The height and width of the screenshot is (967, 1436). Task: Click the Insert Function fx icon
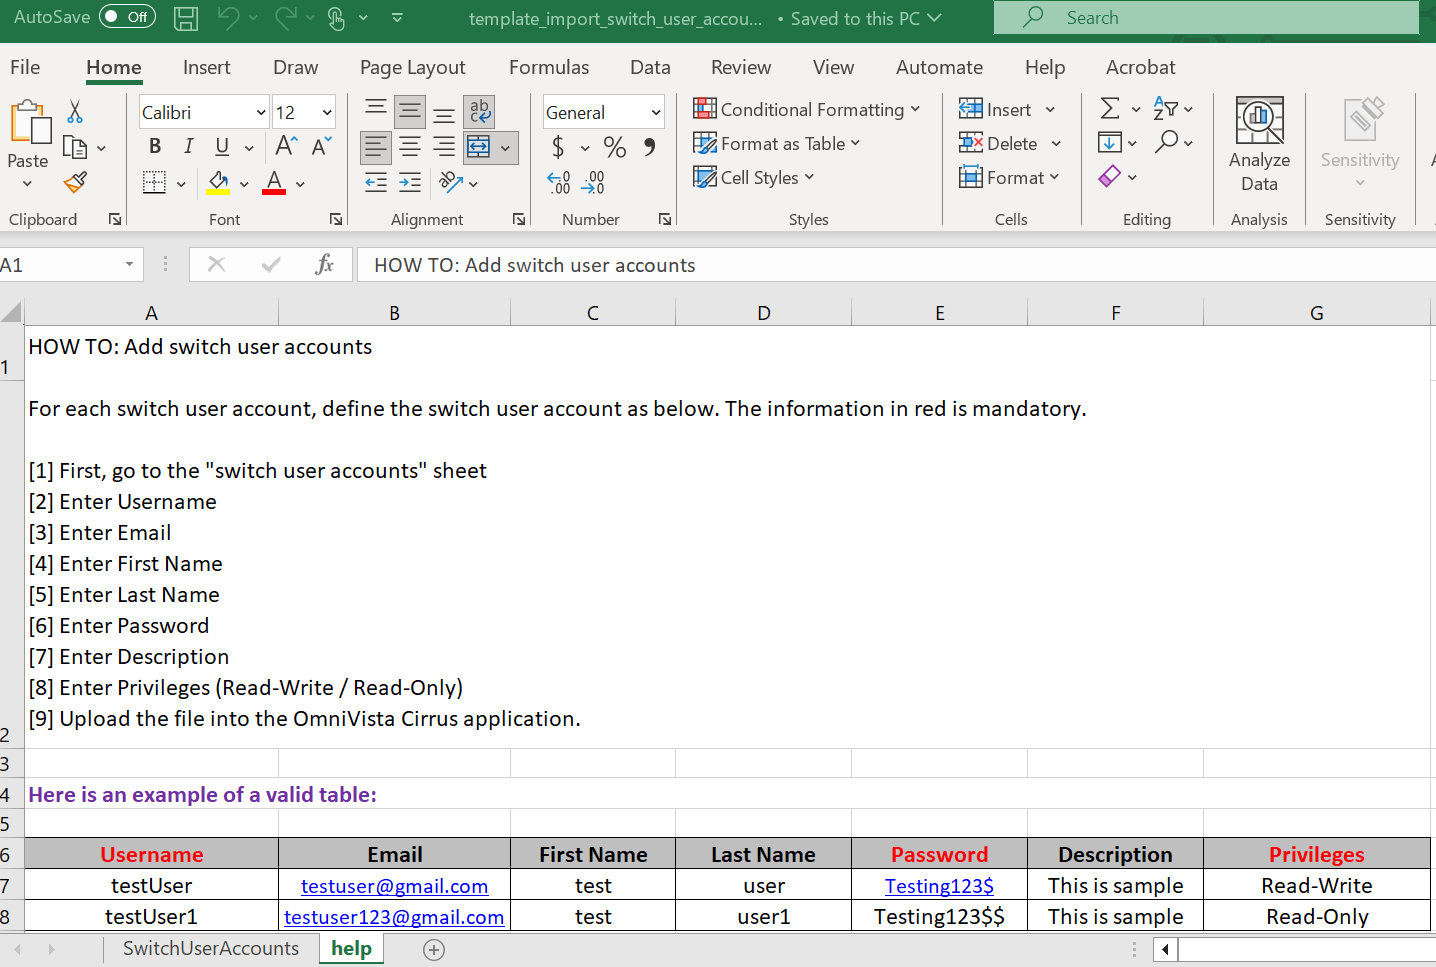324,264
